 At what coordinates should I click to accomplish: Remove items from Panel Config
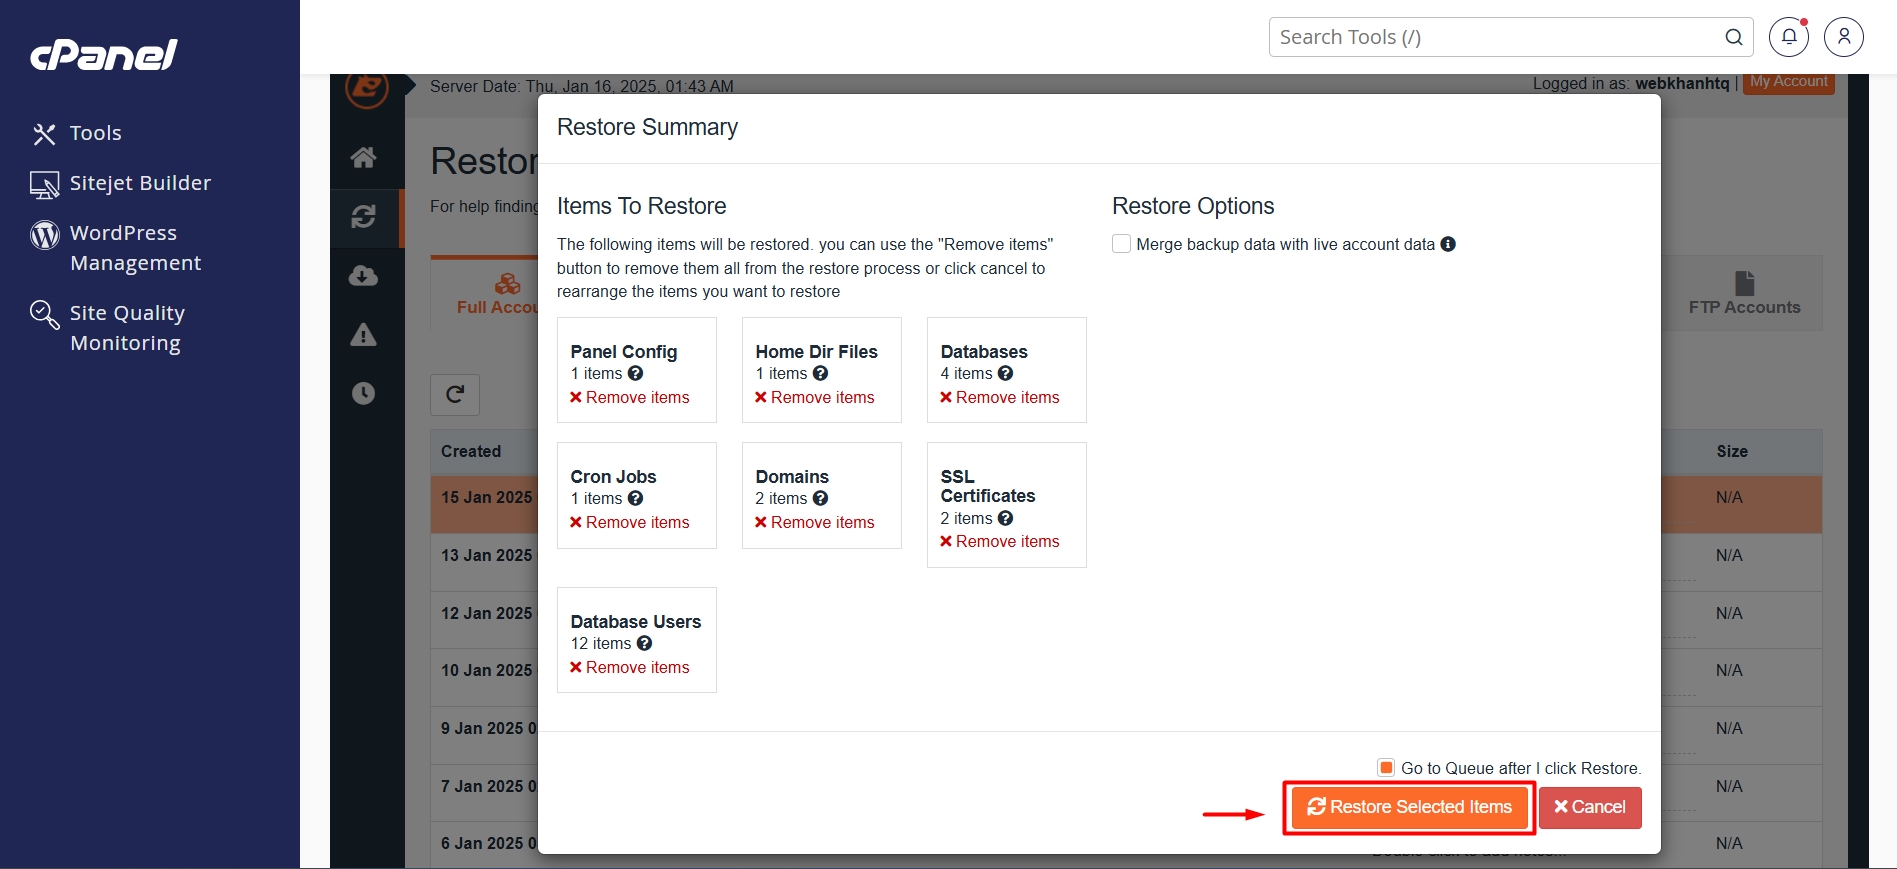(630, 397)
